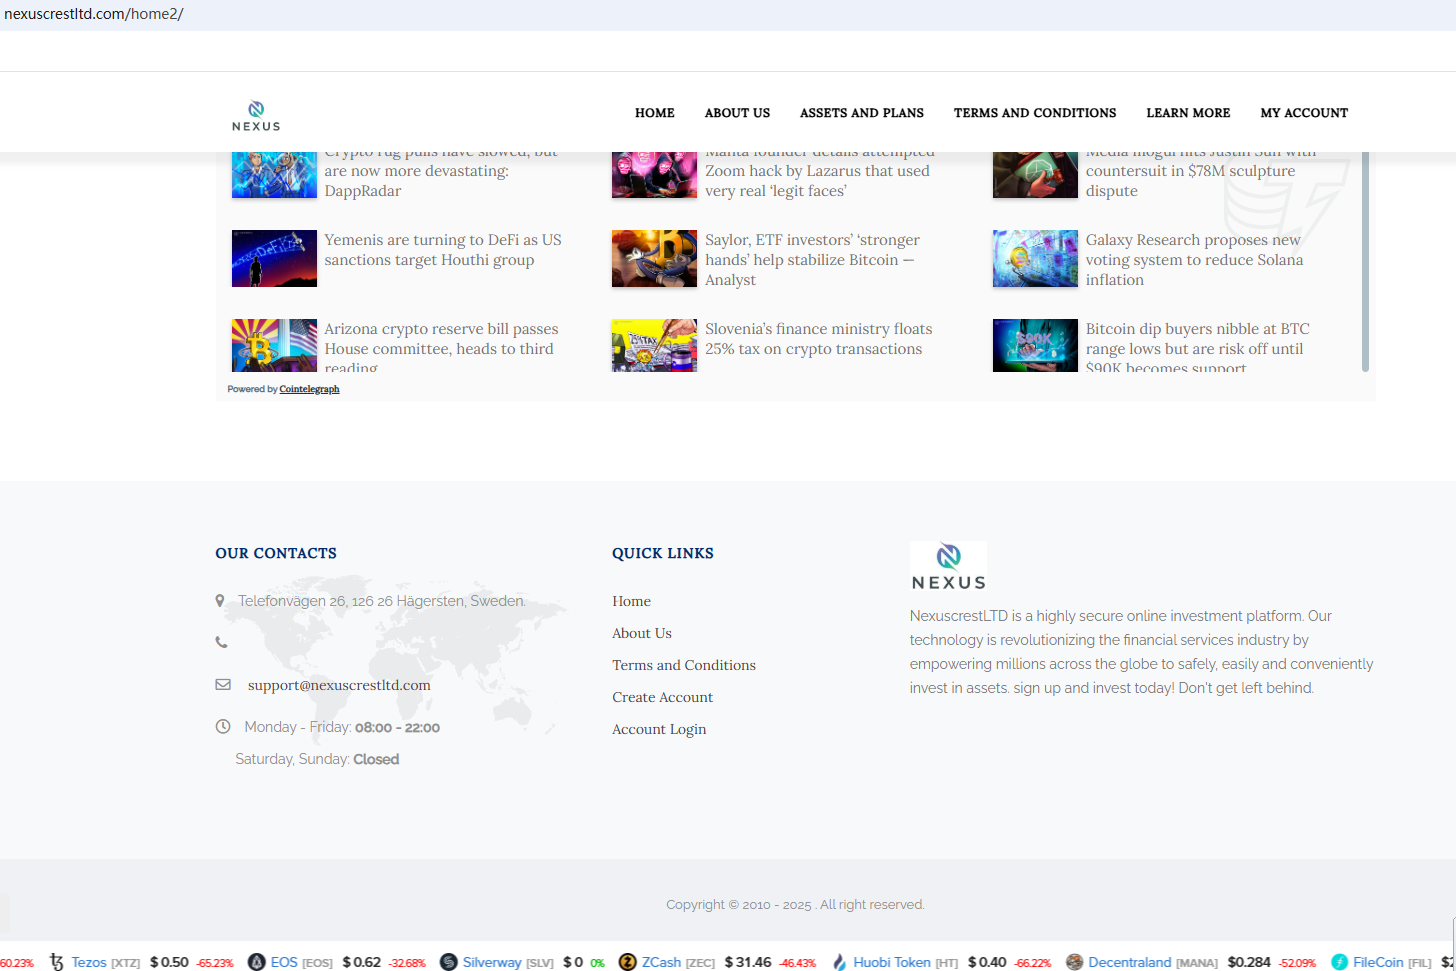Open the Cointelegraph powered-by link
Viewport: 1456px width, 971px height.
(x=309, y=389)
